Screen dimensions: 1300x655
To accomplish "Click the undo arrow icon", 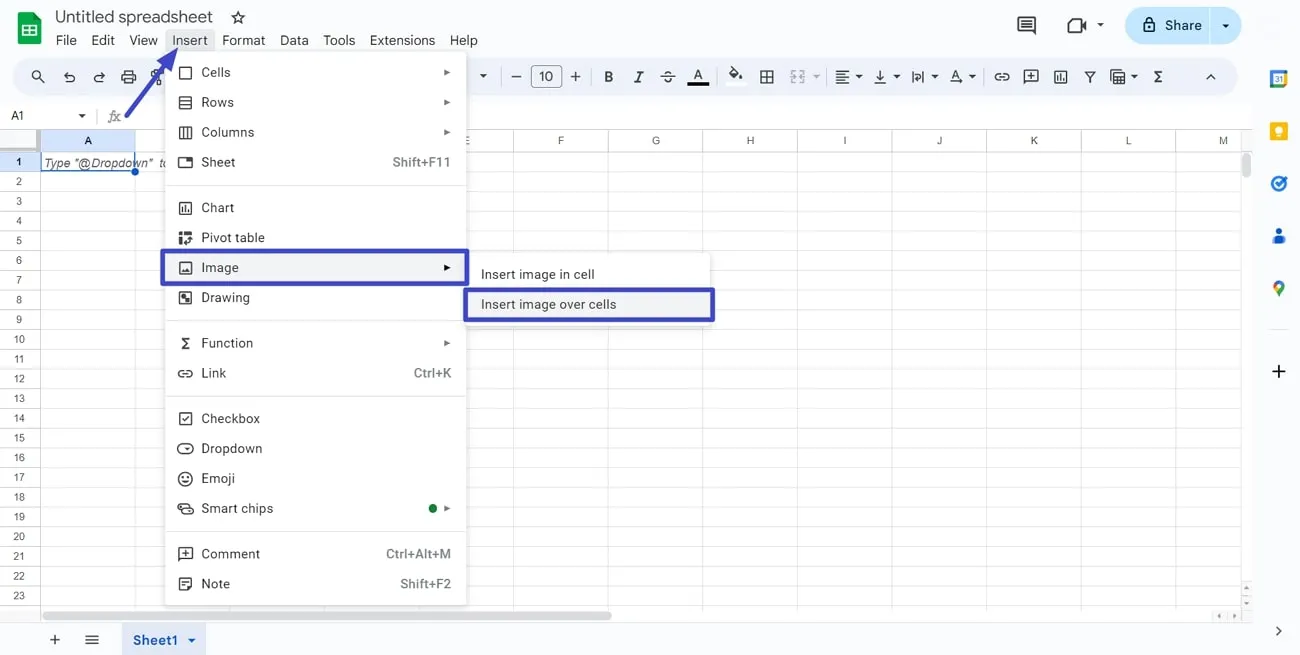I will 69,77.
